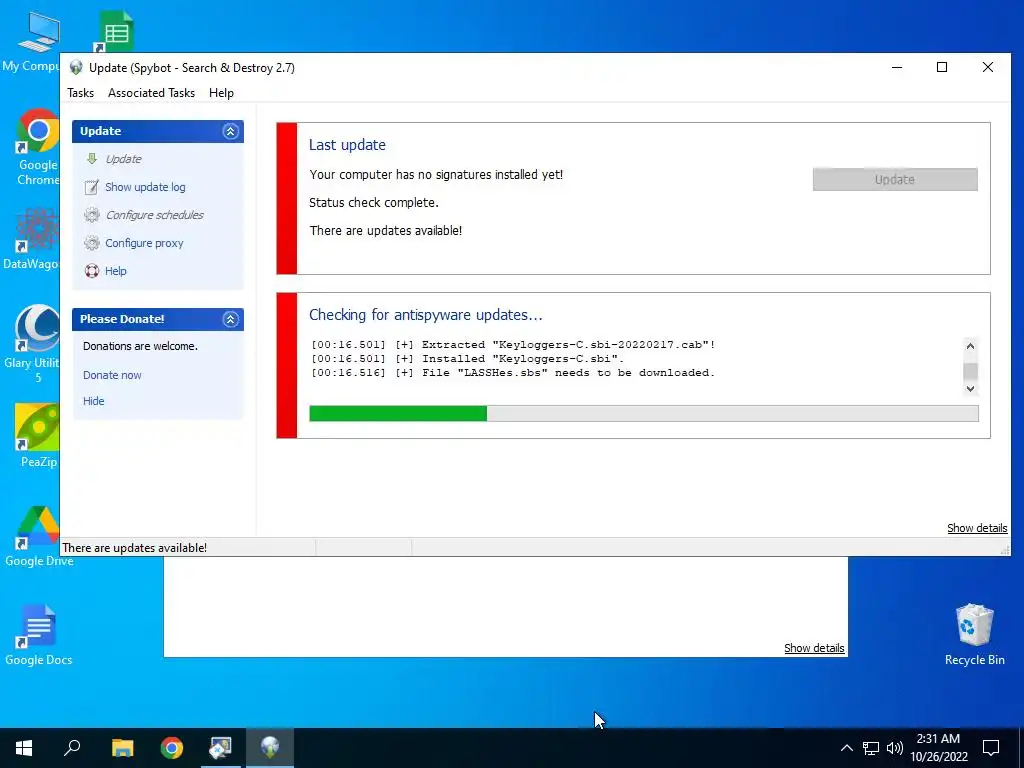1024x768 pixels.
Task: Open the Associated Tasks menu
Action: tap(152, 93)
